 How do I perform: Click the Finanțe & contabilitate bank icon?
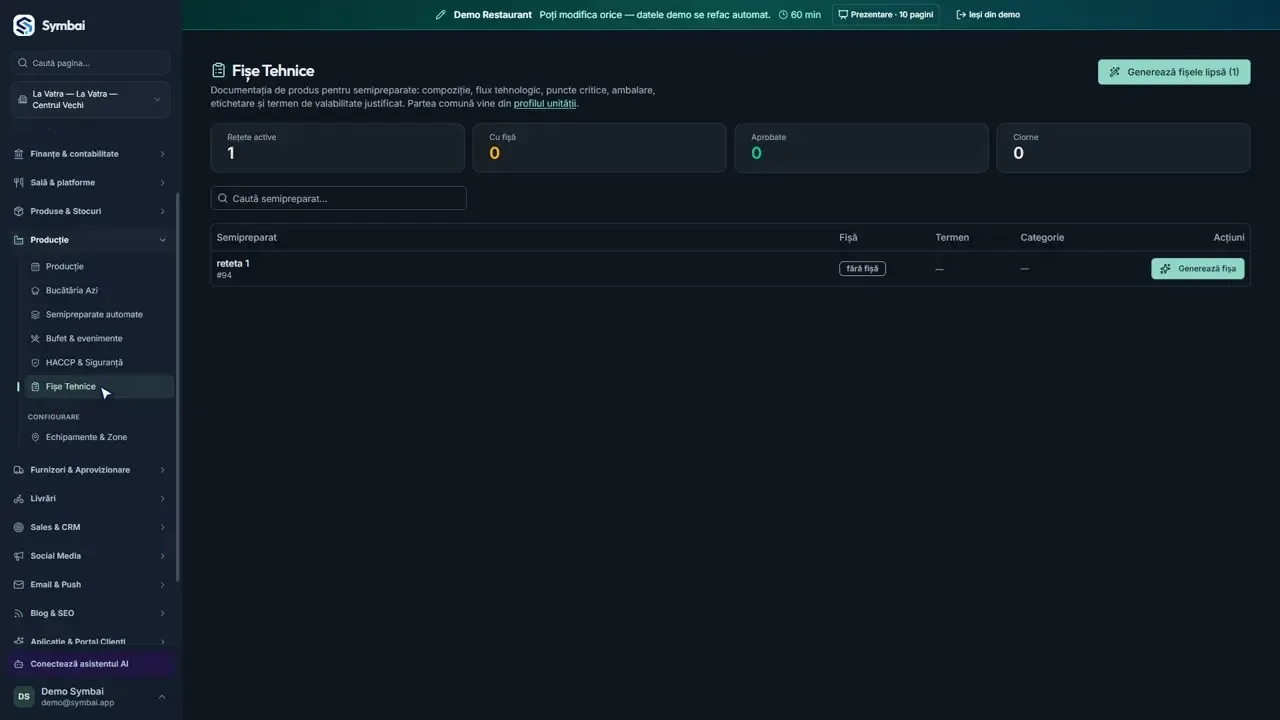pos(19,154)
